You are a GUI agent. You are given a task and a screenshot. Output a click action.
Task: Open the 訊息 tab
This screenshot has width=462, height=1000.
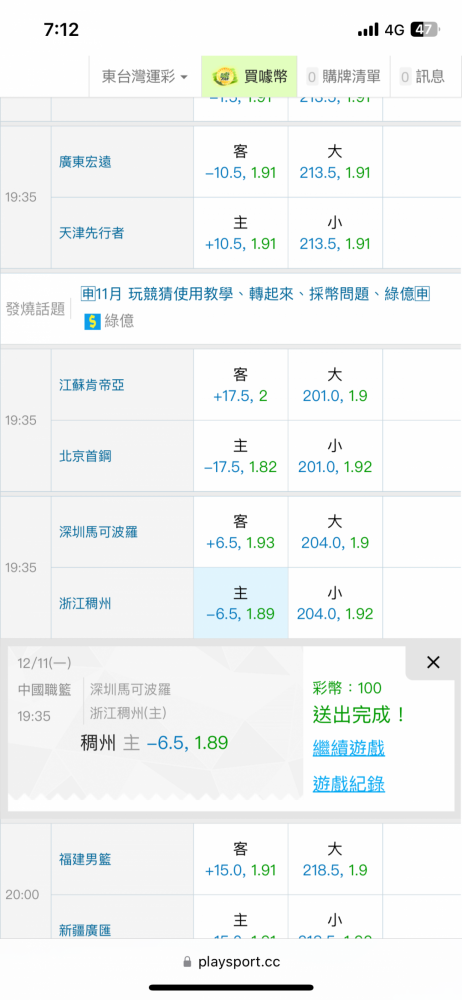click(x=422, y=77)
